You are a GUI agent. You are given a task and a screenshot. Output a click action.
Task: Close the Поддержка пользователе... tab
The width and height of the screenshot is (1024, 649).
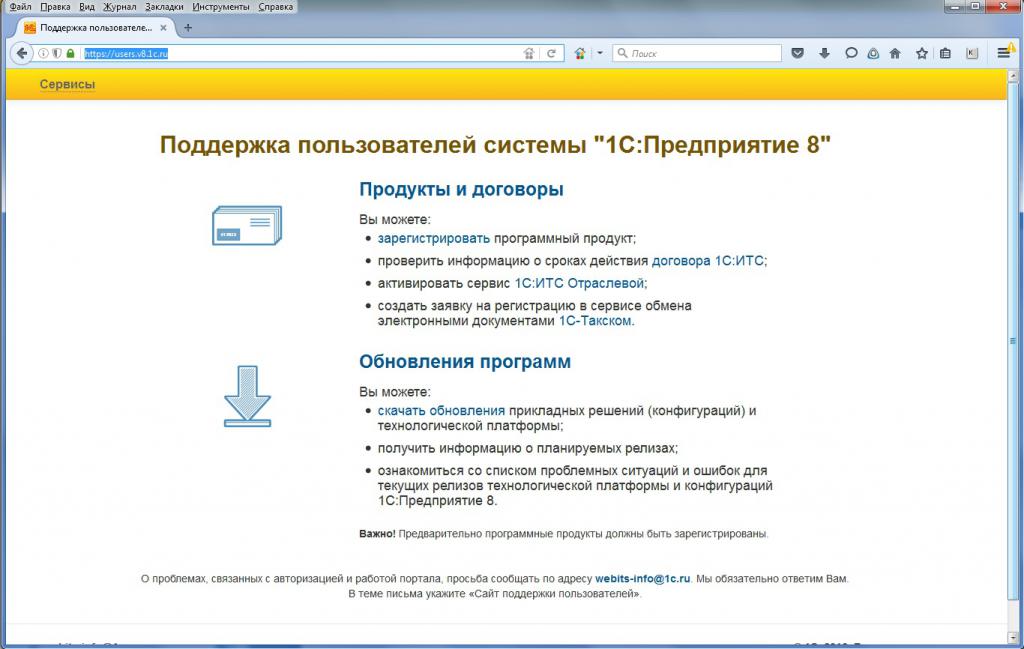point(163,28)
